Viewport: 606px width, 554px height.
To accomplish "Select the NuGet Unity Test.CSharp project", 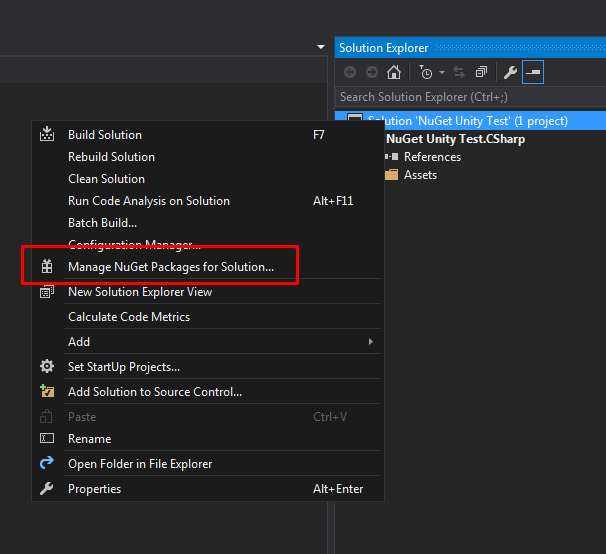I will click(x=456, y=139).
